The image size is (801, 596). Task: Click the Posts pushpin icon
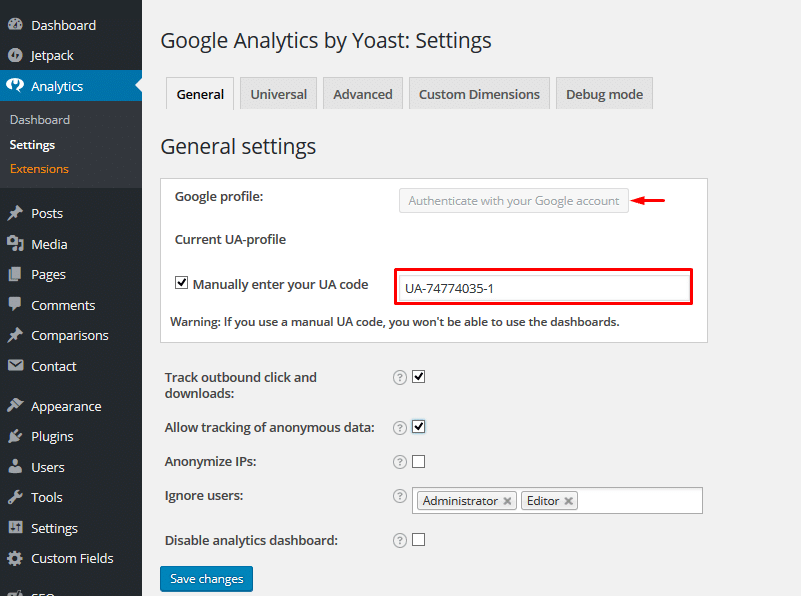pos(15,213)
